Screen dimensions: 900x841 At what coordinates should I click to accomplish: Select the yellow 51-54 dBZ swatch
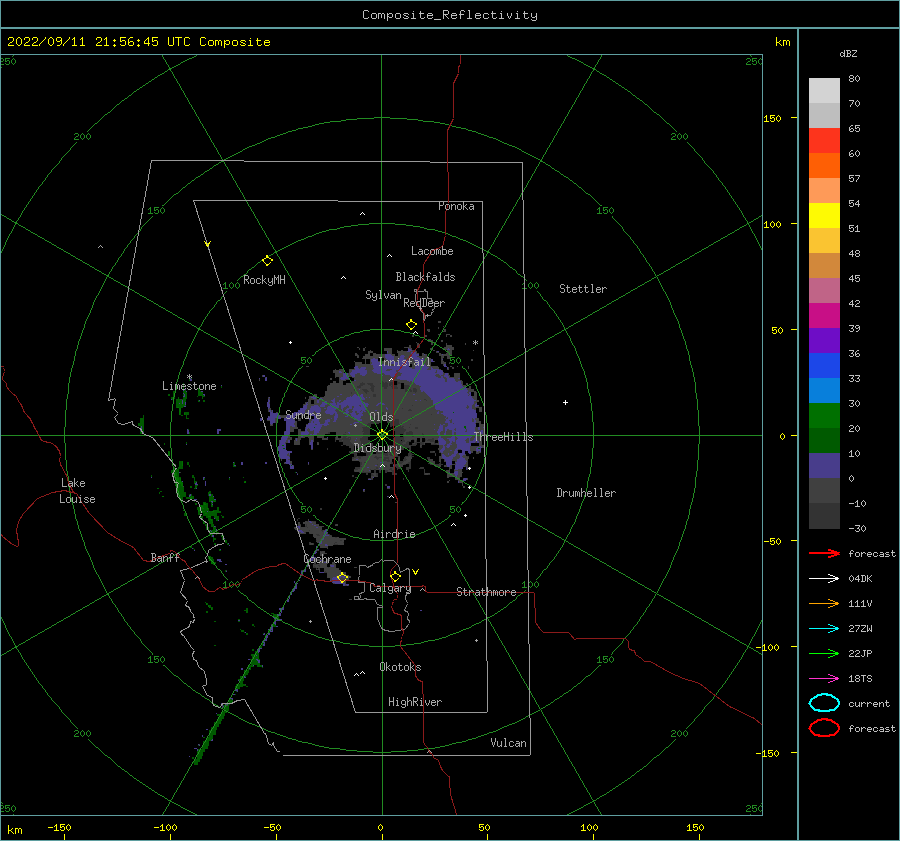coord(824,215)
